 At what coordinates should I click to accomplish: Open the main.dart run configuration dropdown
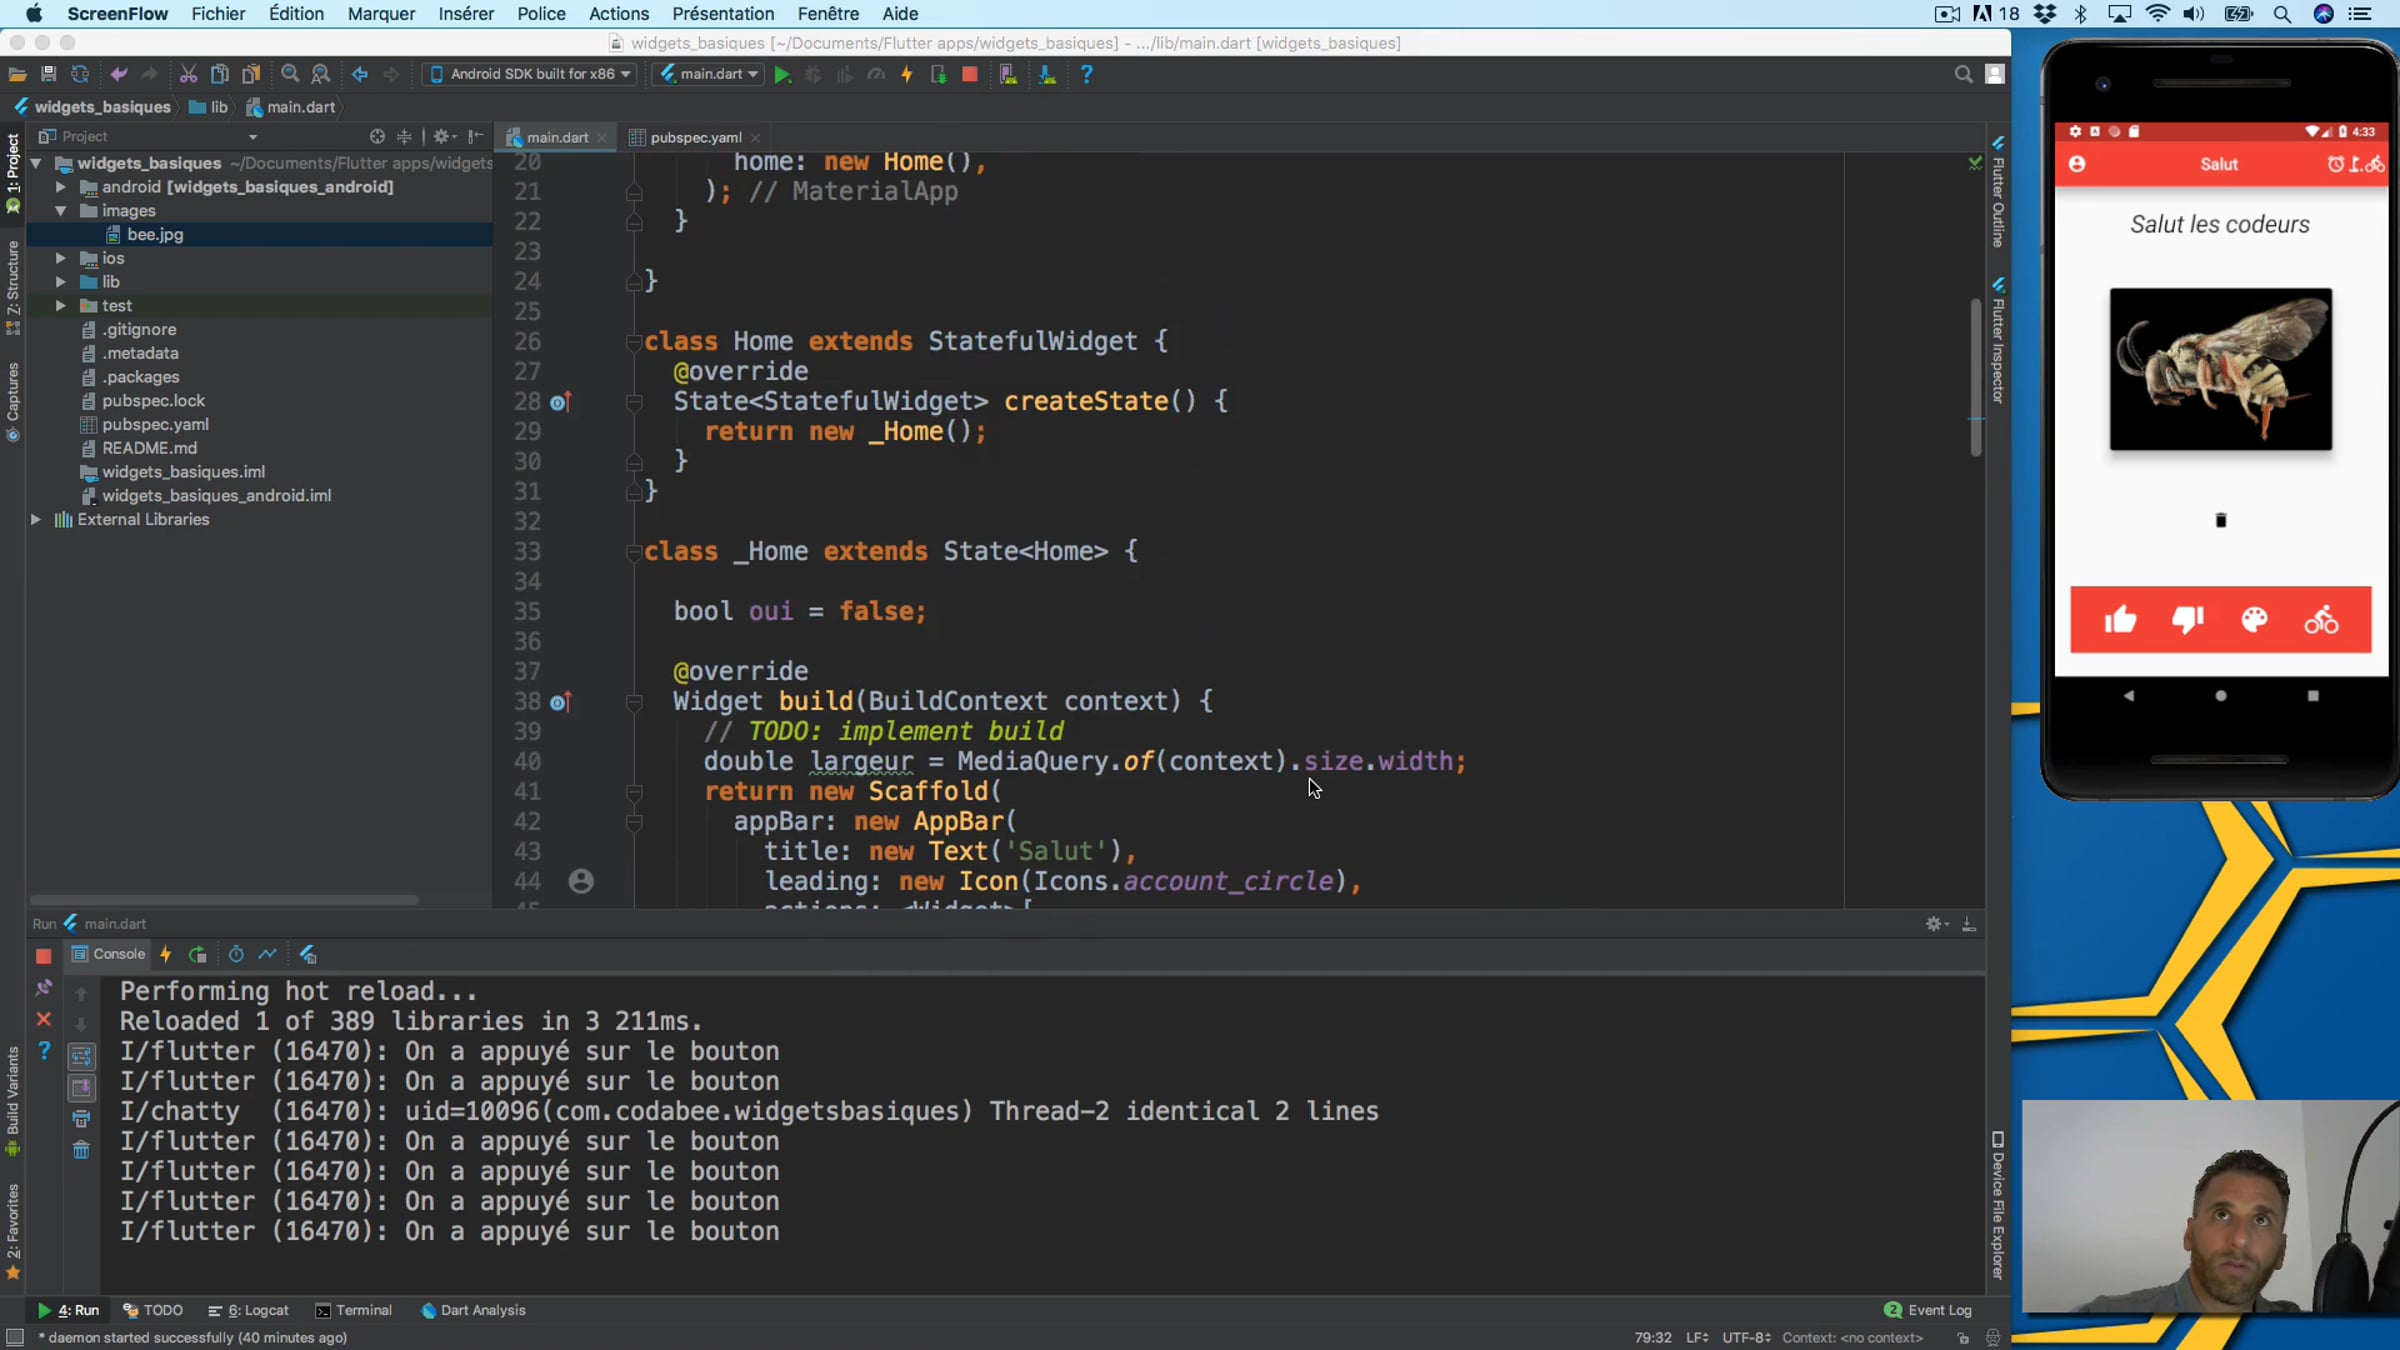[709, 75]
